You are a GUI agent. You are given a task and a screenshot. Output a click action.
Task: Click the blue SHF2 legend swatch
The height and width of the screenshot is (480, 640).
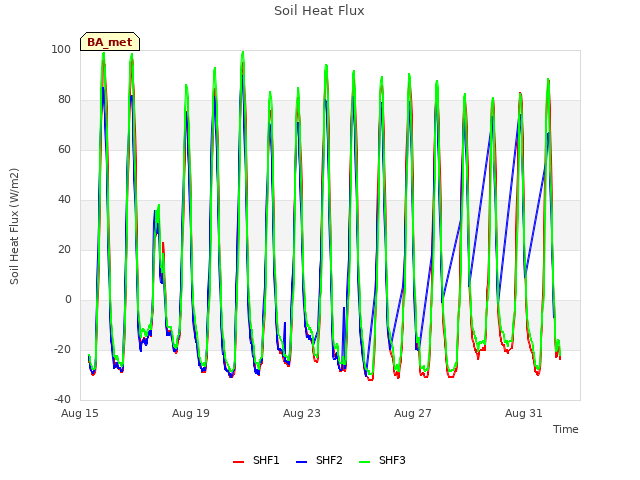[x=301, y=462]
